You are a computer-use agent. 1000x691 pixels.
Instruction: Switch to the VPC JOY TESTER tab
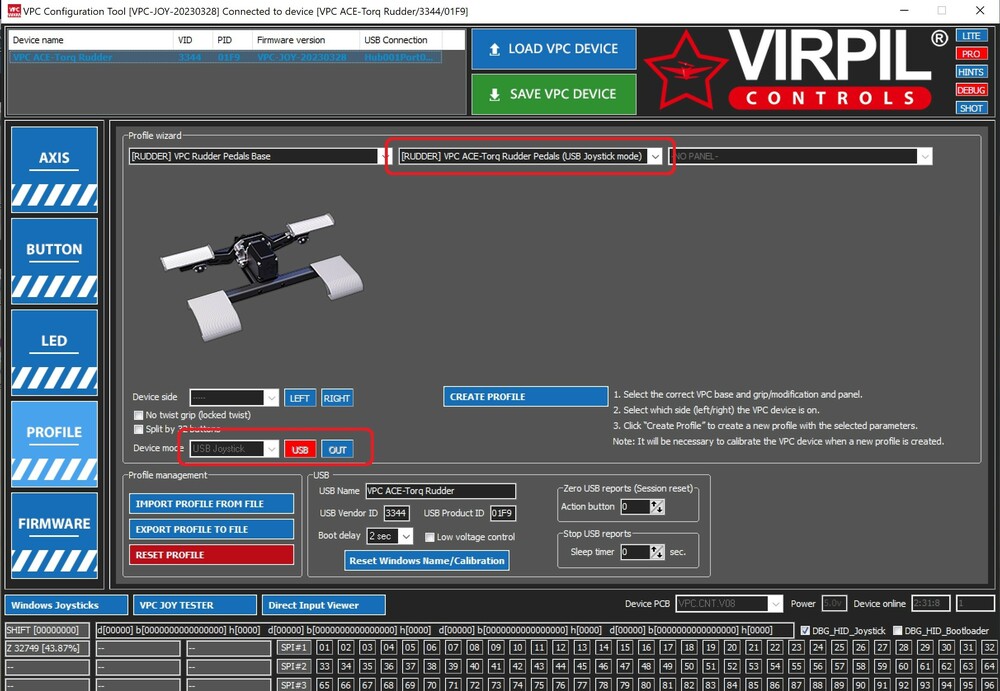(194, 605)
